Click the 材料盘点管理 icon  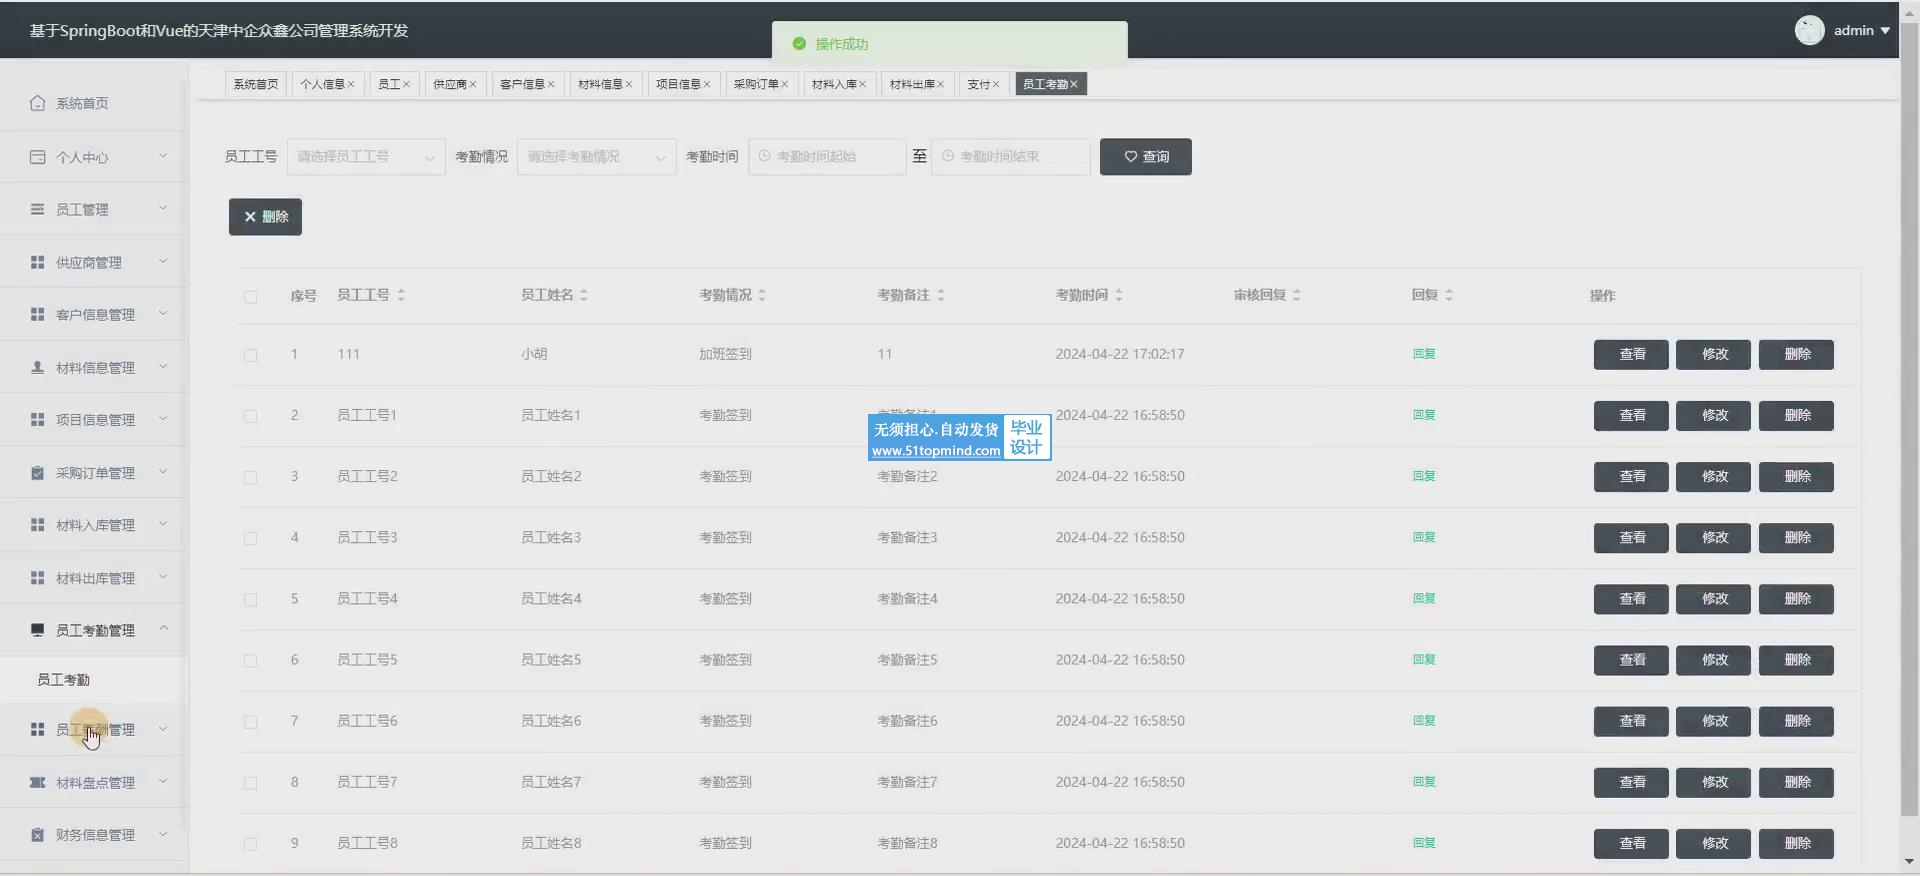pos(37,782)
